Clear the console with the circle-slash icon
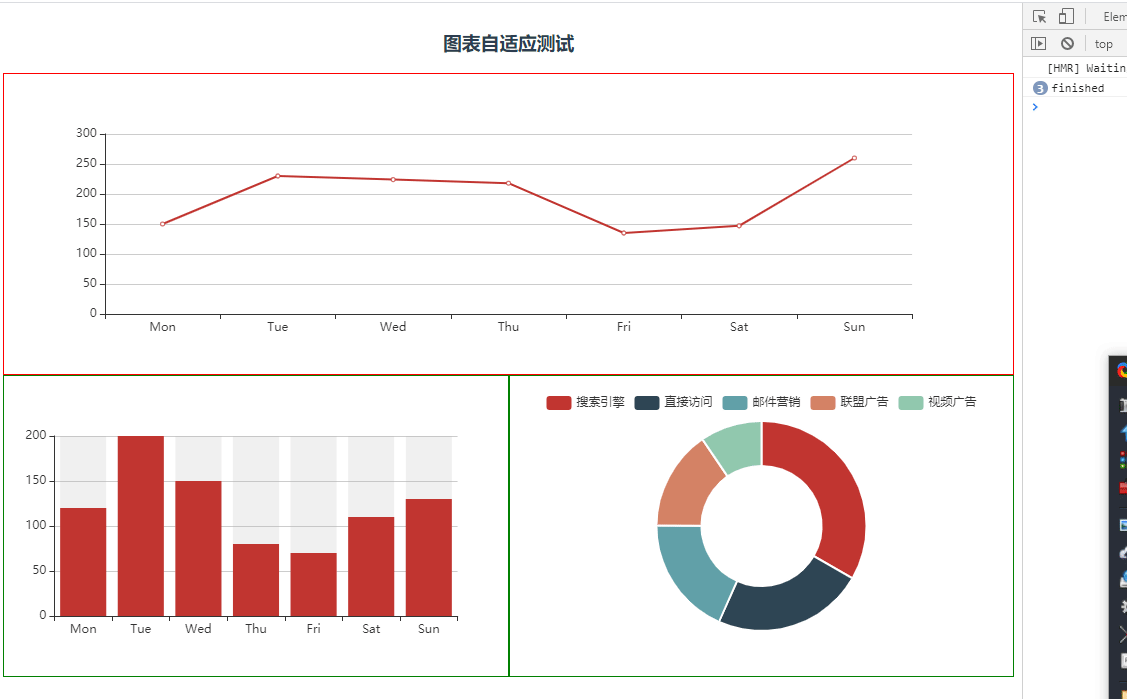The image size is (1127, 699). click(x=1067, y=44)
